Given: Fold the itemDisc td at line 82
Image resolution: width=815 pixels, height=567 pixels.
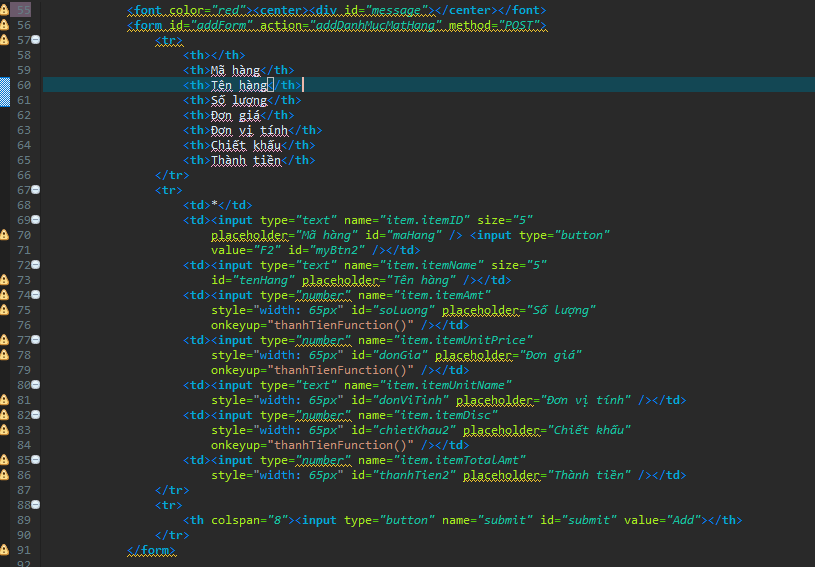Looking at the screenshot, I should pyautogui.click(x=36, y=415).
